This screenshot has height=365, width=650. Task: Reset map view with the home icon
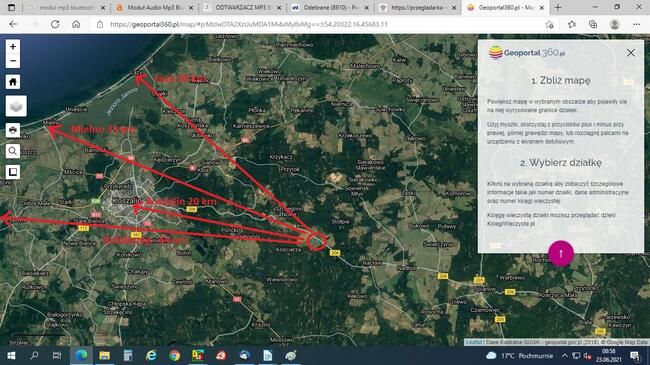(13, 82)
